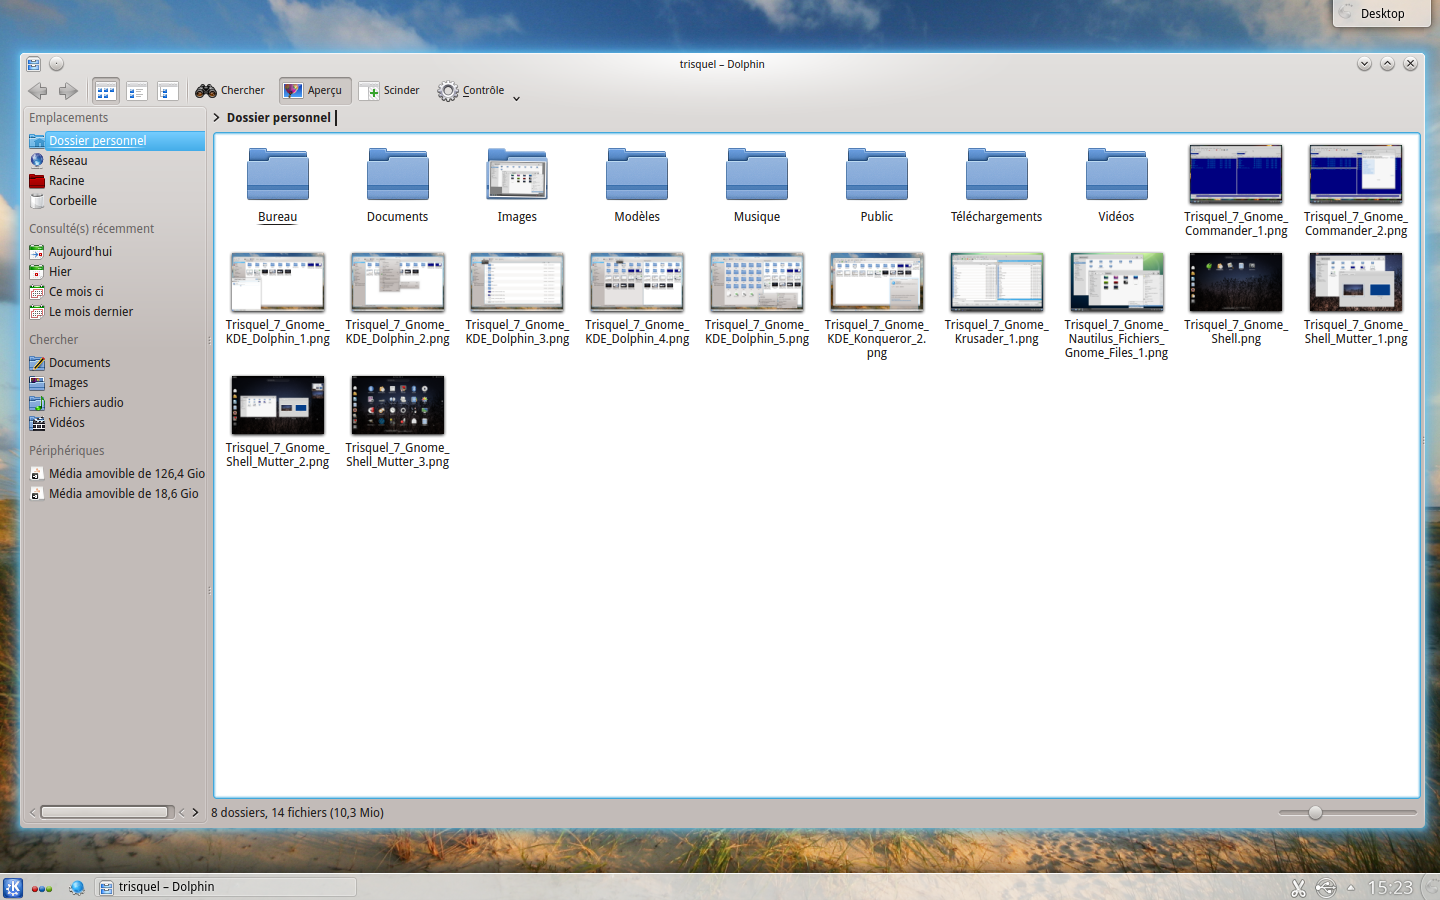Image resolution: width=1440 pixels, height=900 pixels.
Task: Select the Public folder icon
Action: [x=877, y=174]
